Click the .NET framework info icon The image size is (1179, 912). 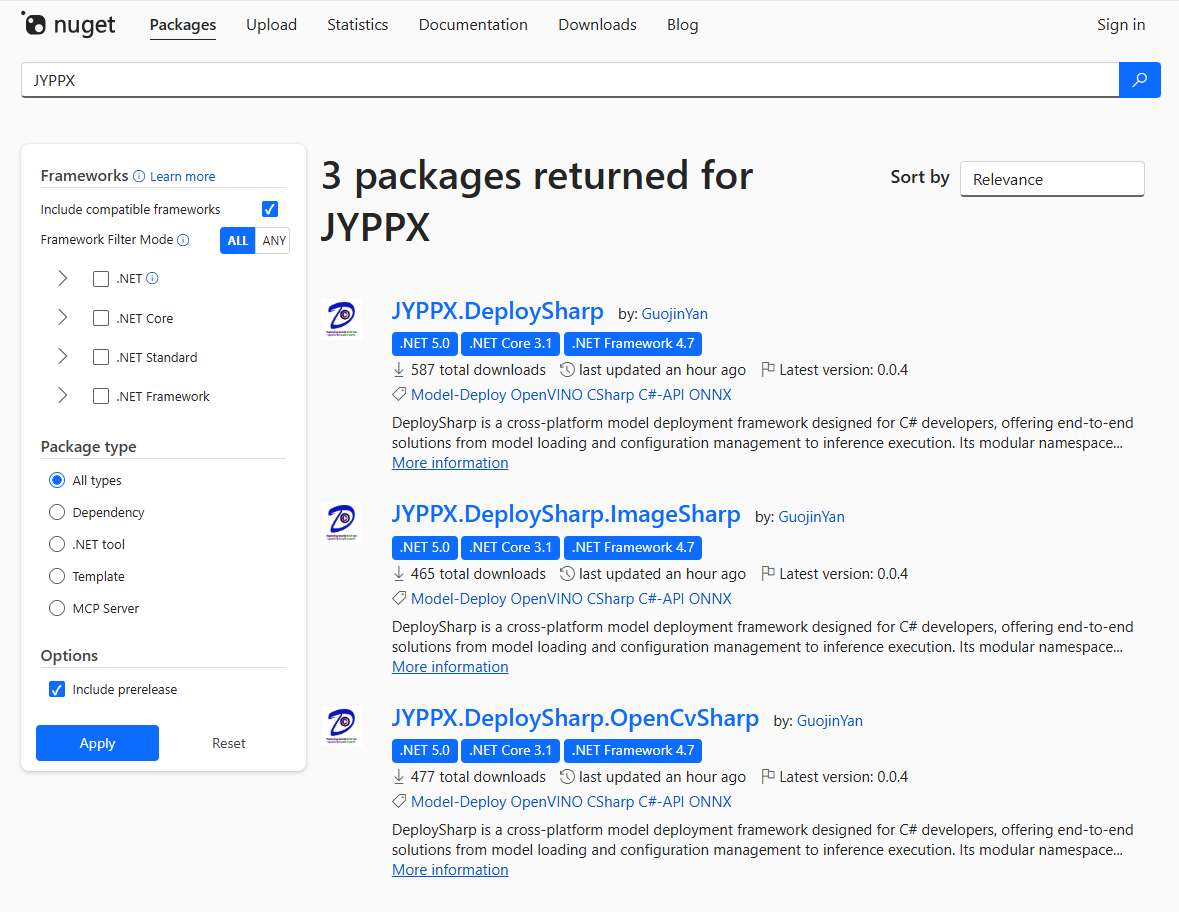click(x=153, y=279)
